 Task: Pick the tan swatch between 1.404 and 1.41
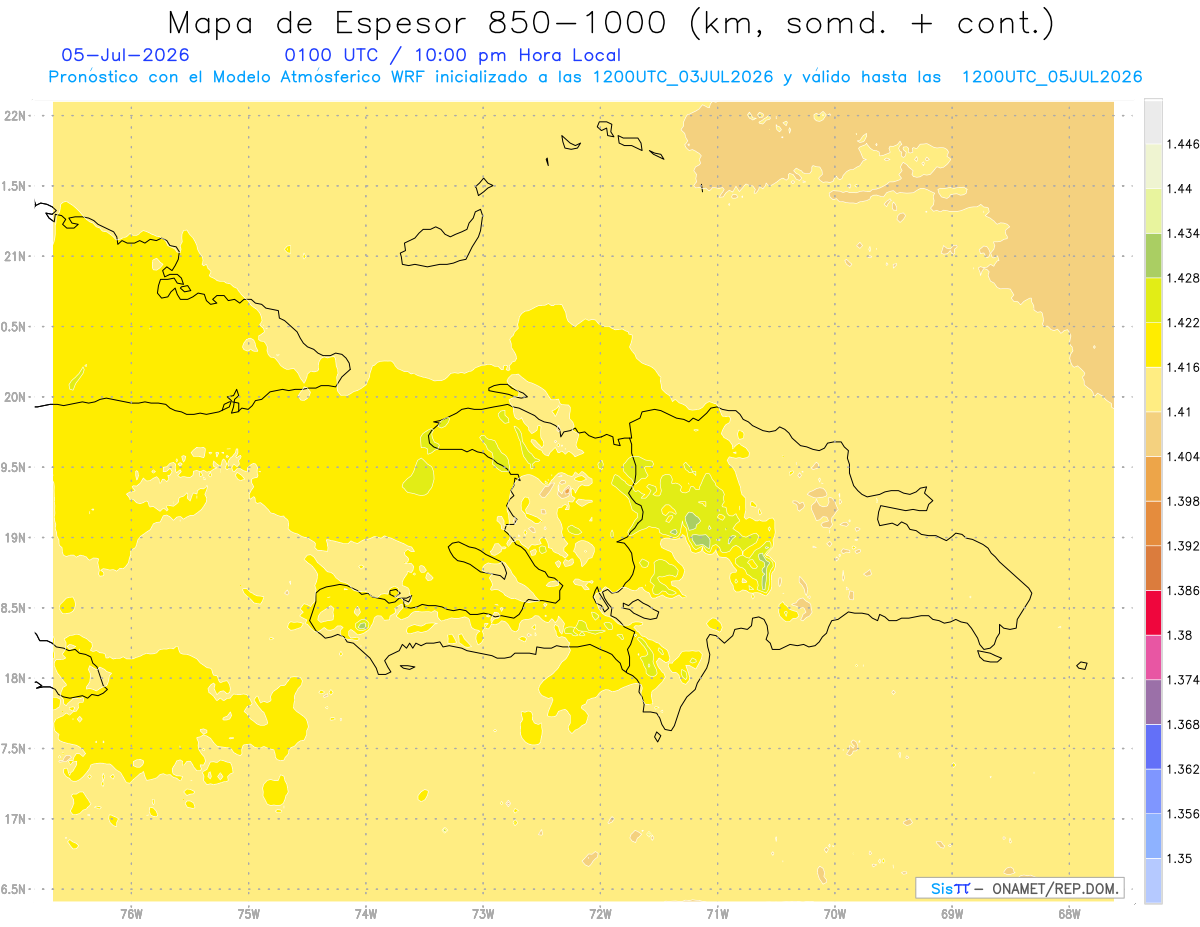(x=1153, y=434)
